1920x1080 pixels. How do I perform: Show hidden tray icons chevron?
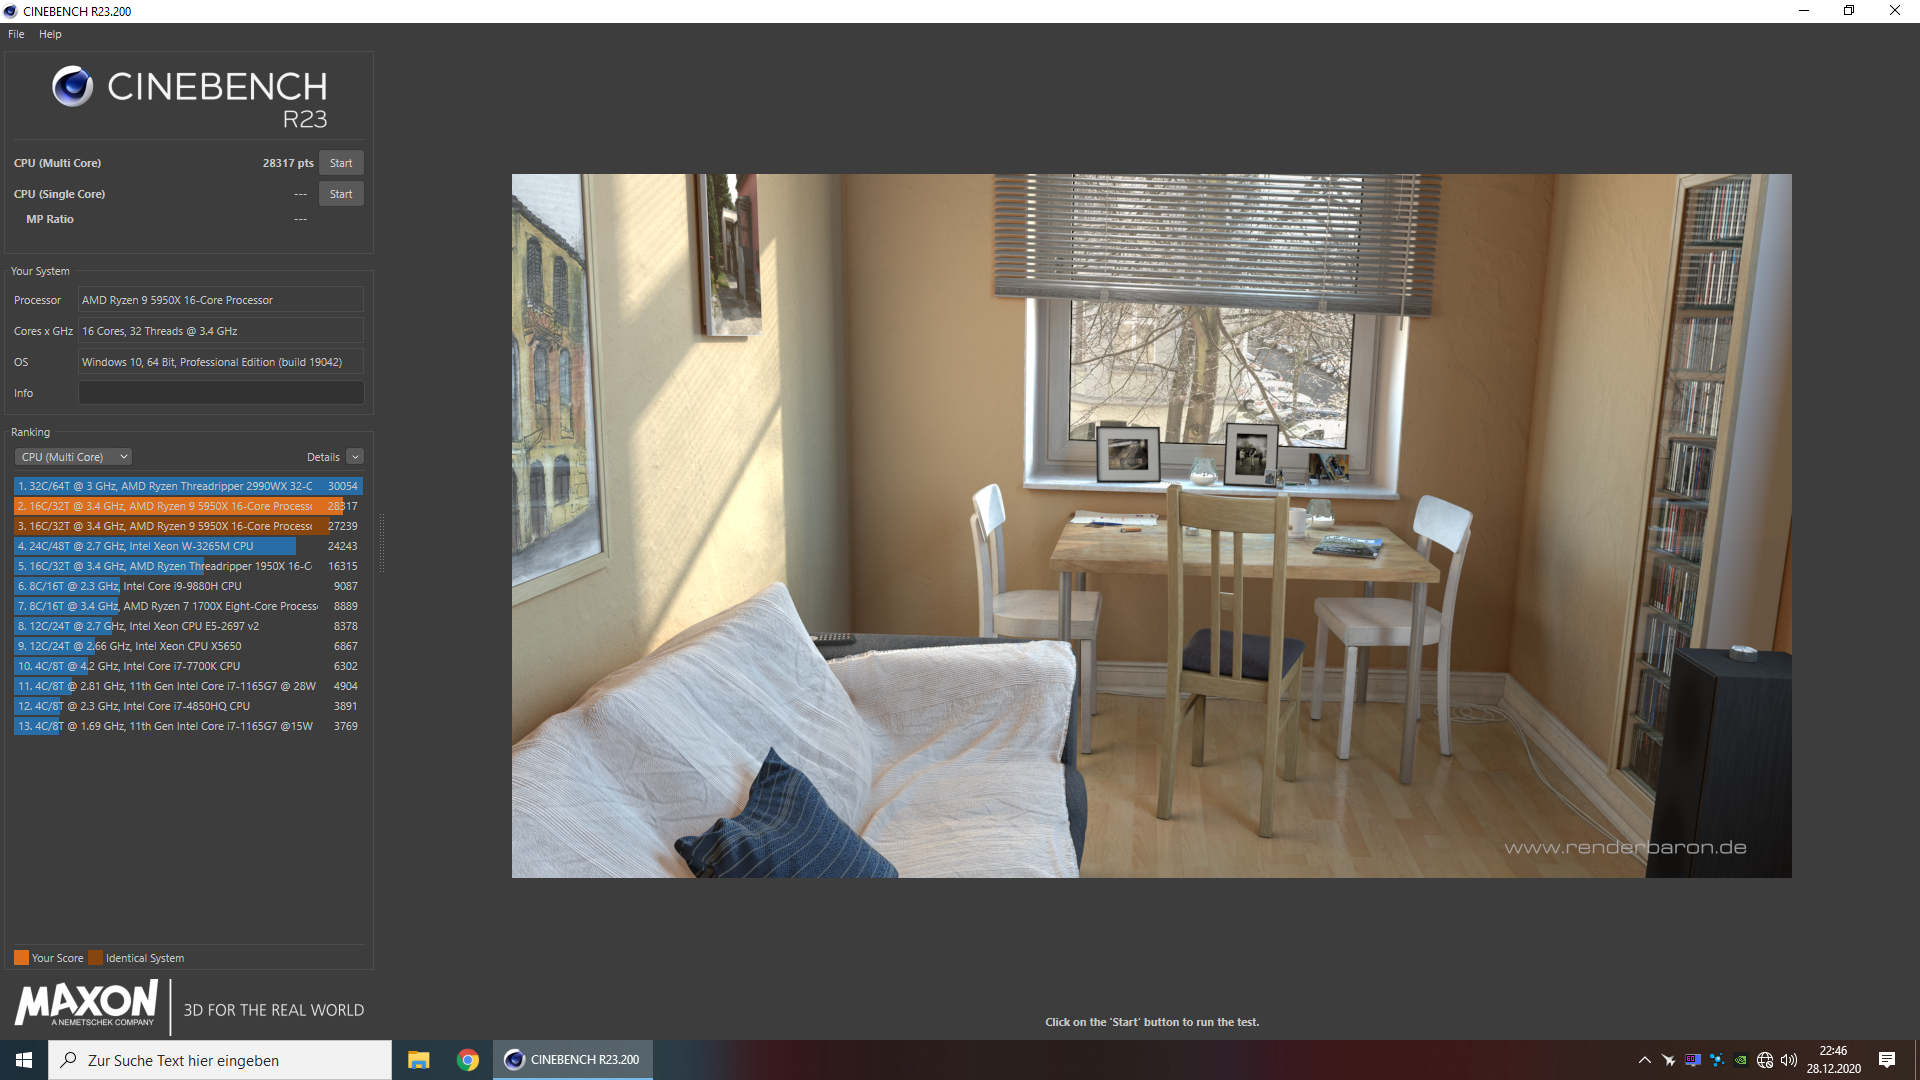coord(1645,1060)
